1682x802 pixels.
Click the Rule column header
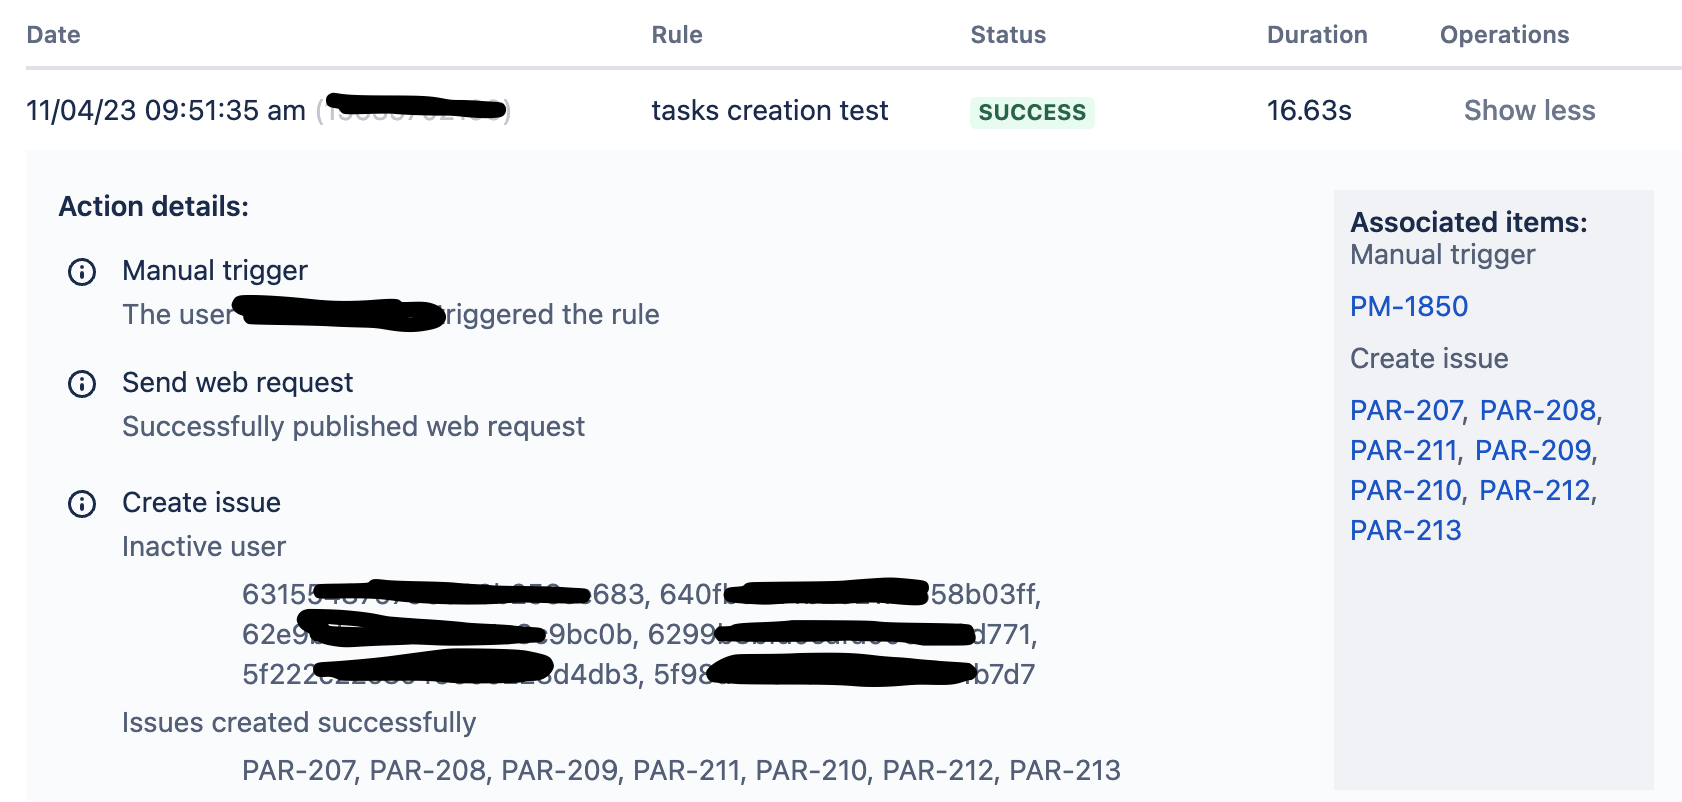point(677,34)
